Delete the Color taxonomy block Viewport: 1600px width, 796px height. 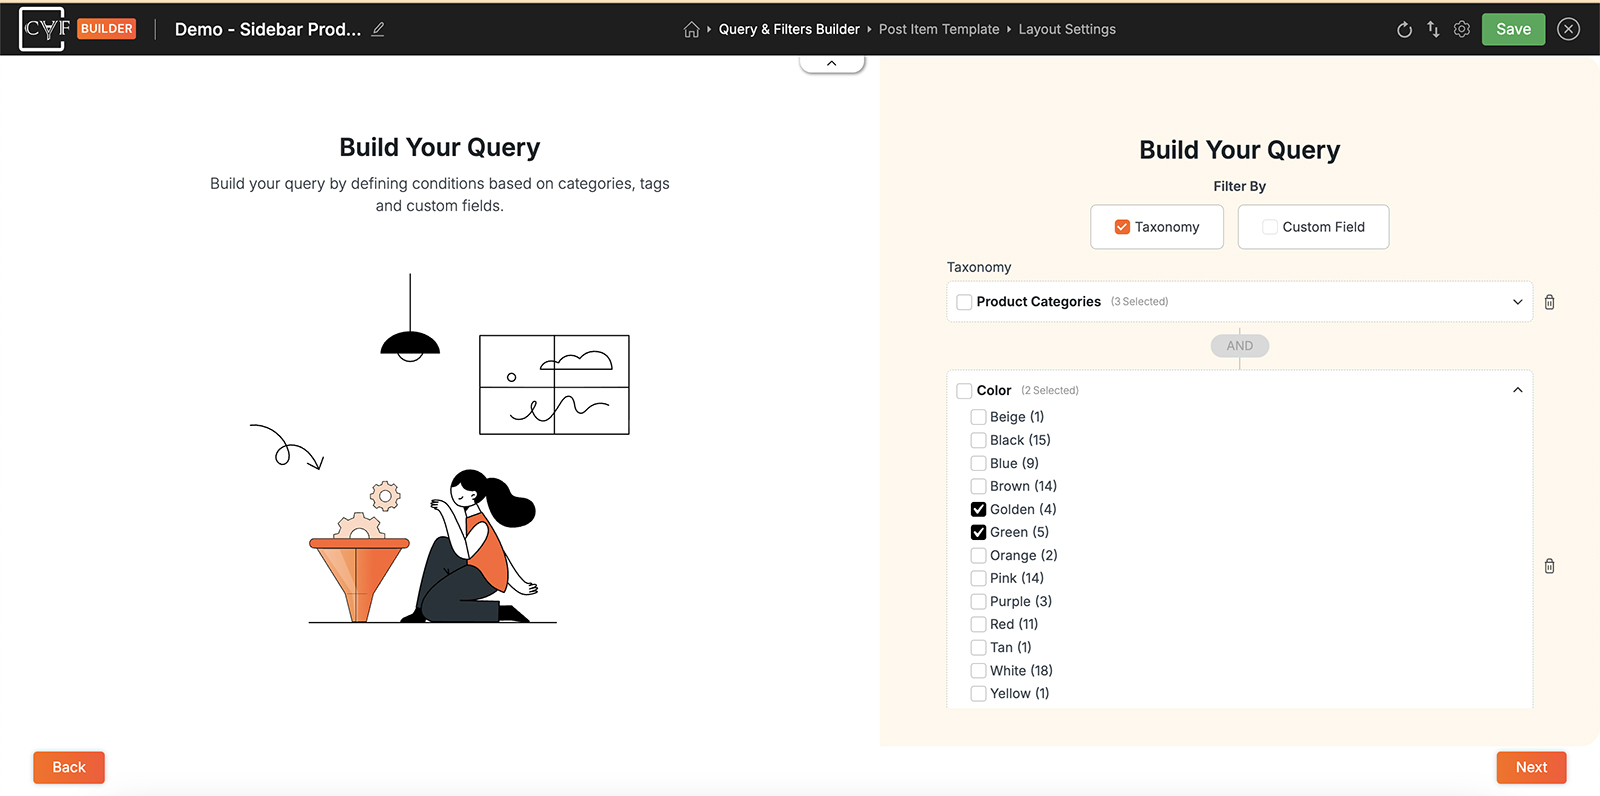(1549, 566)
